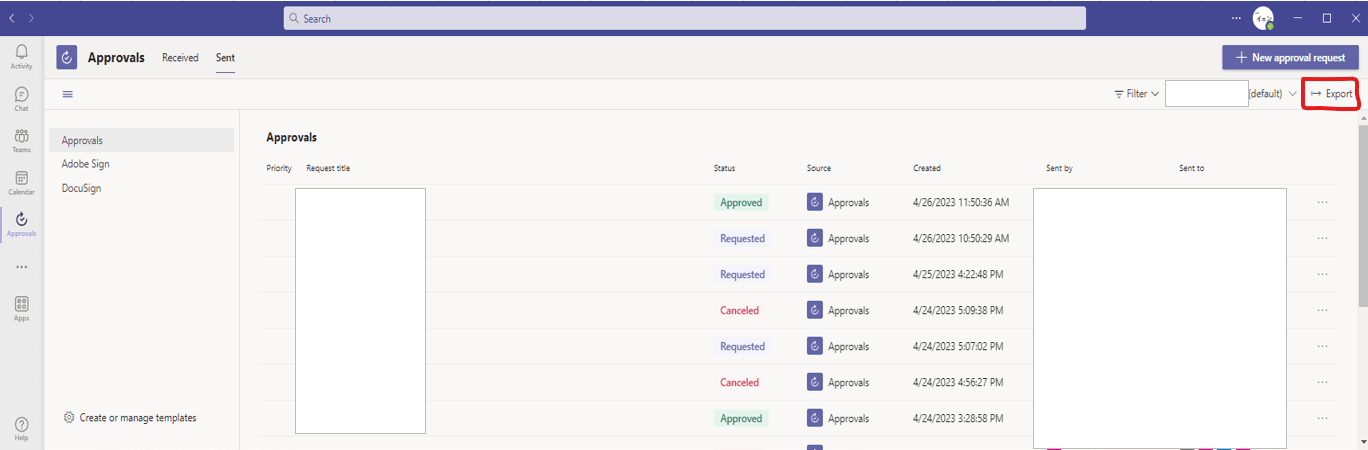
Task: Open Help at bottom of sidebar
Action: [21, 429]
